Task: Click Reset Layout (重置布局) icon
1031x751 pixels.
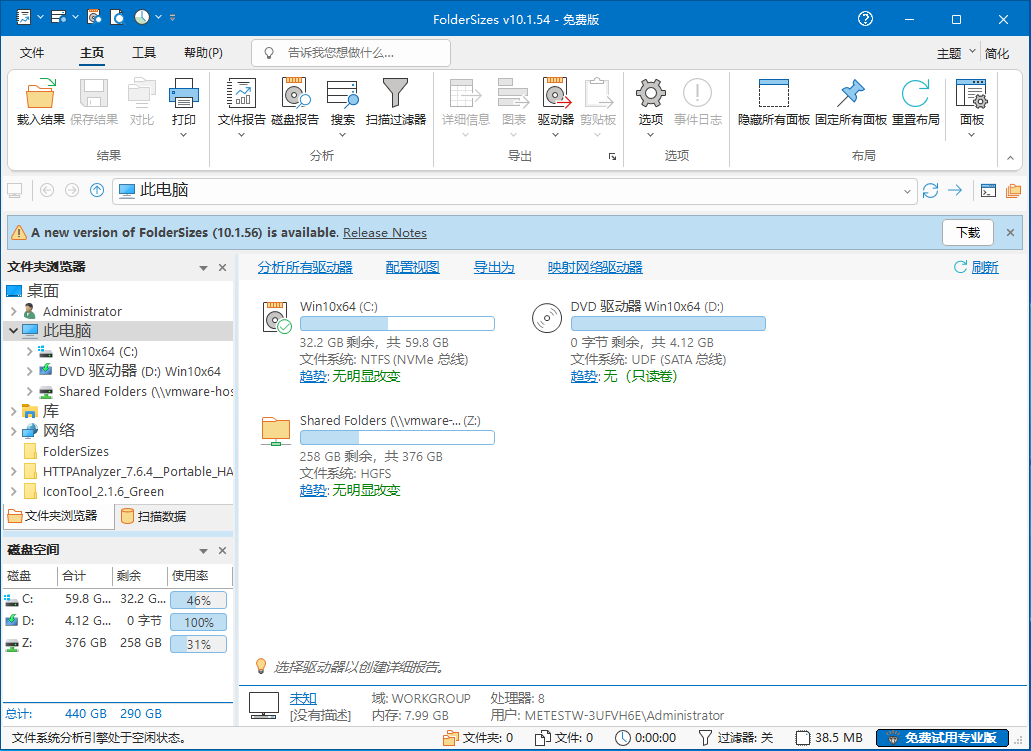Action: click(x=915, y=93)
